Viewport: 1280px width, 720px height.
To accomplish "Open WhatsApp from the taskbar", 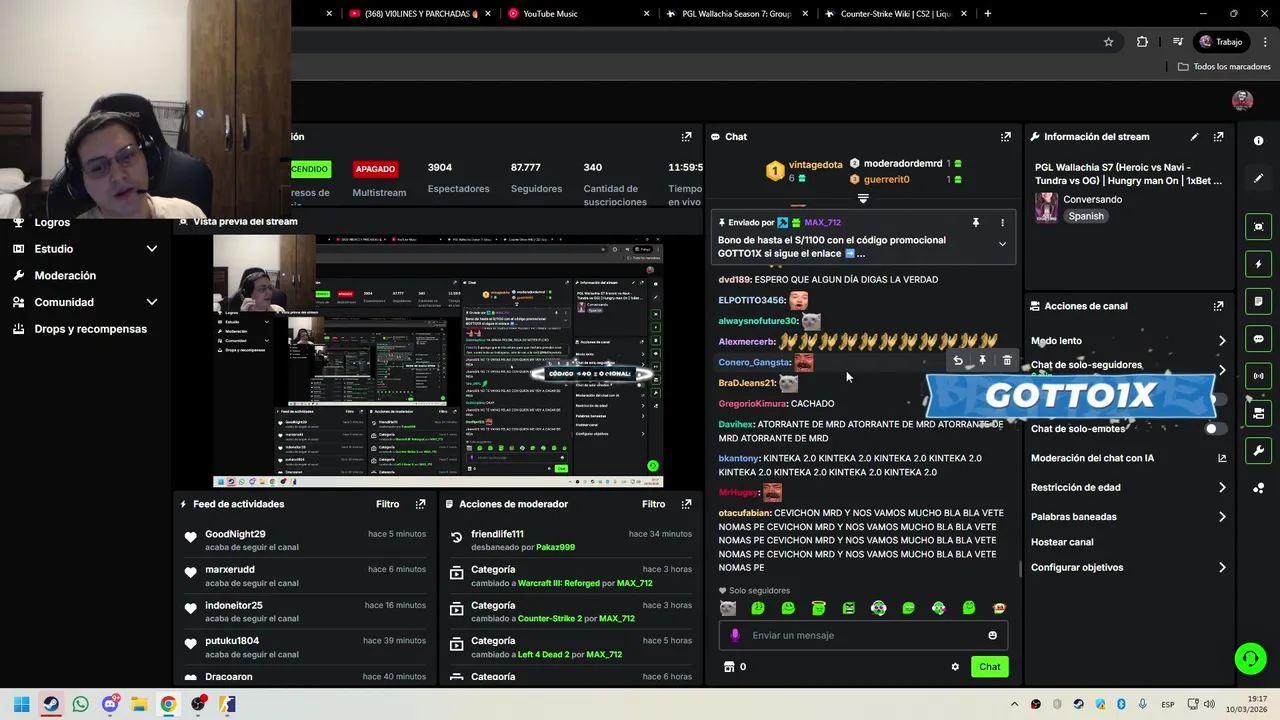I will click(x=80, y=704).
